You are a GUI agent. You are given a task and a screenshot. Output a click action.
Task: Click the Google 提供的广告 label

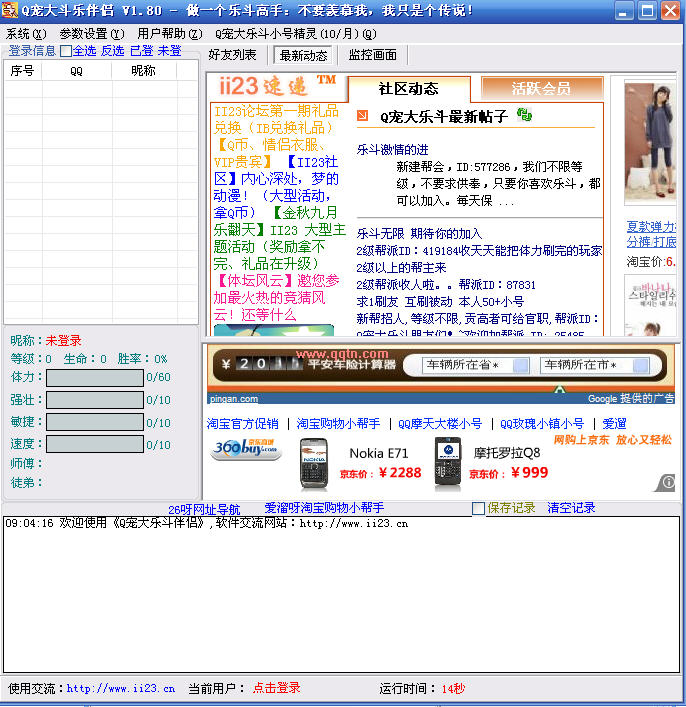pos(631,399)
